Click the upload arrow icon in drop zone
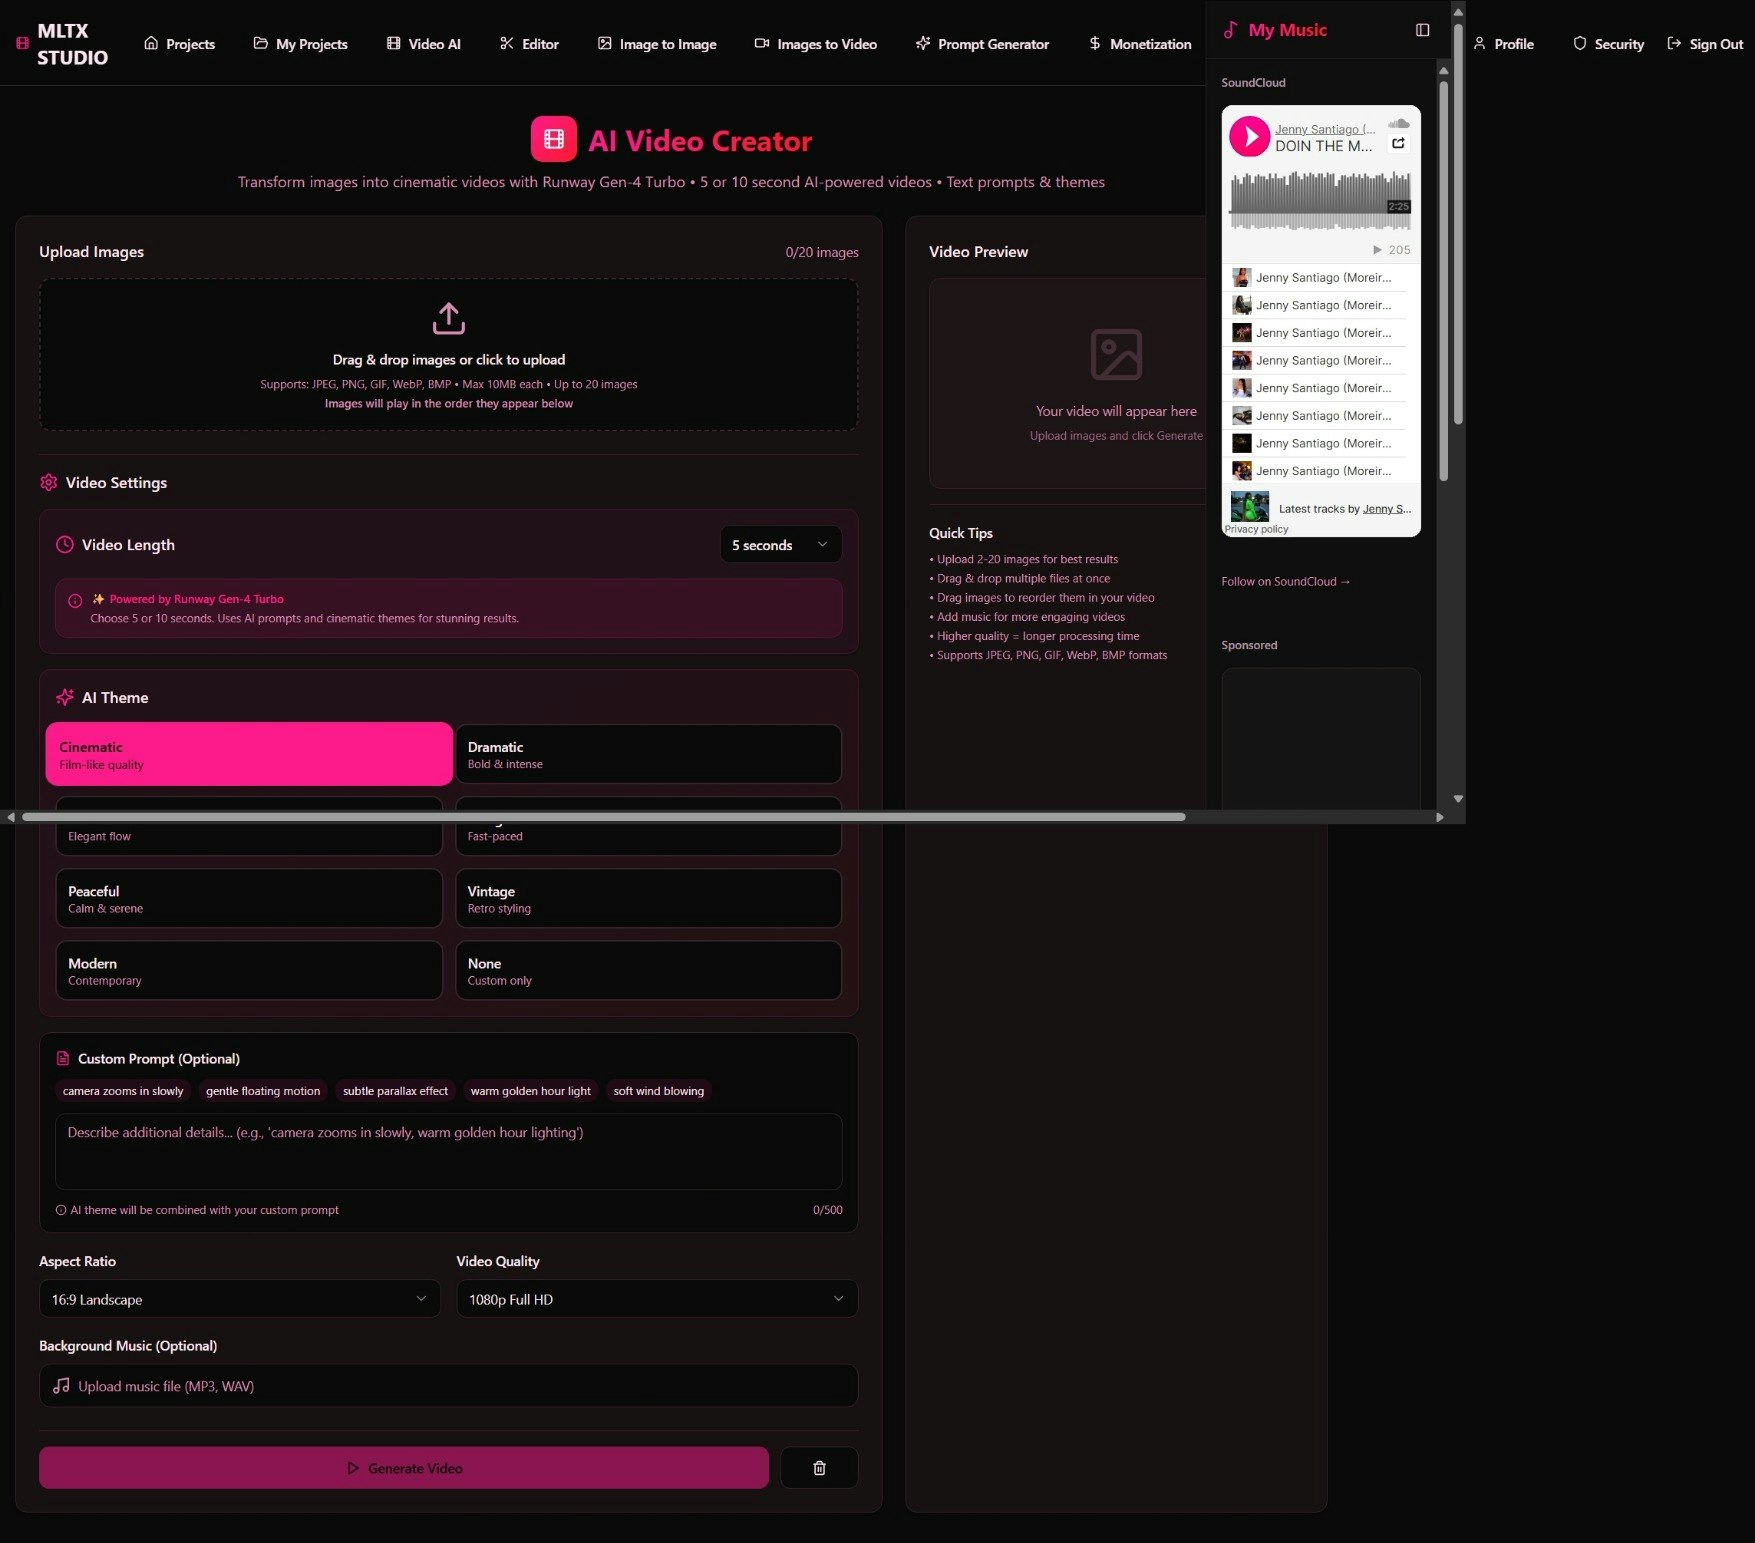The image size is (1755, 1543). [x=449, y=319]
